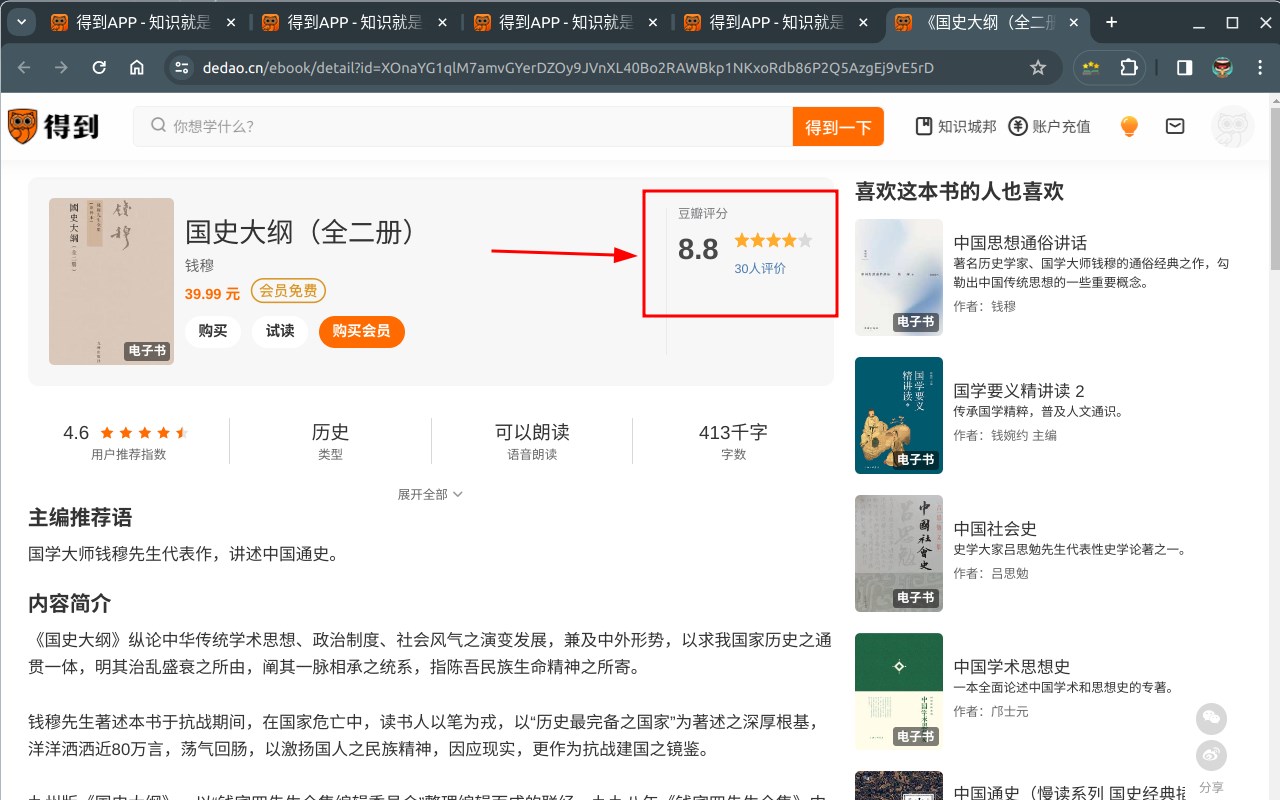Open the tab search dropdown arrow
This screenshot has height=800, width=1280.
(20, 22)
